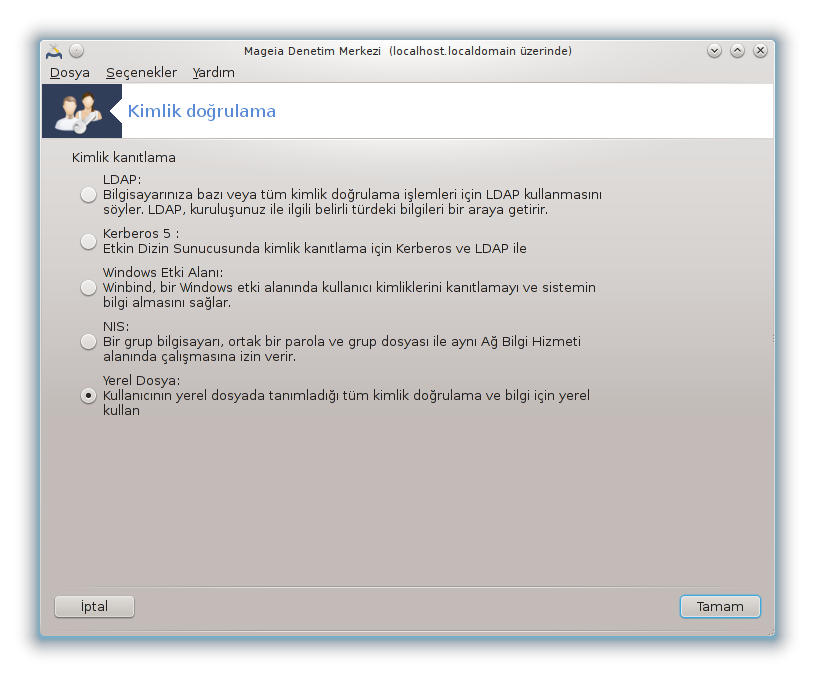815x676 pixels.
Task: Maximize the Mageia Denetim Merkezi window
Action: [737, 51]
